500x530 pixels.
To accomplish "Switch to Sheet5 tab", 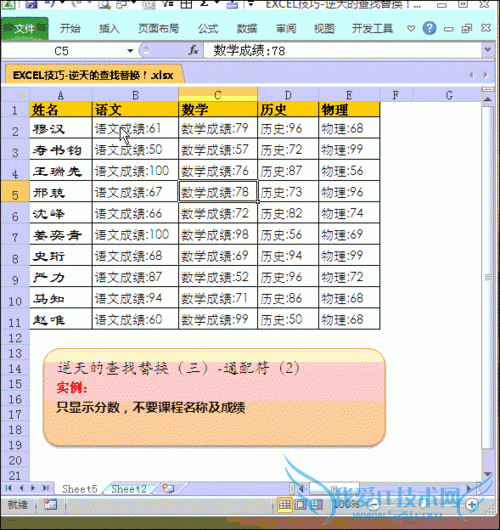I will 79,489.
